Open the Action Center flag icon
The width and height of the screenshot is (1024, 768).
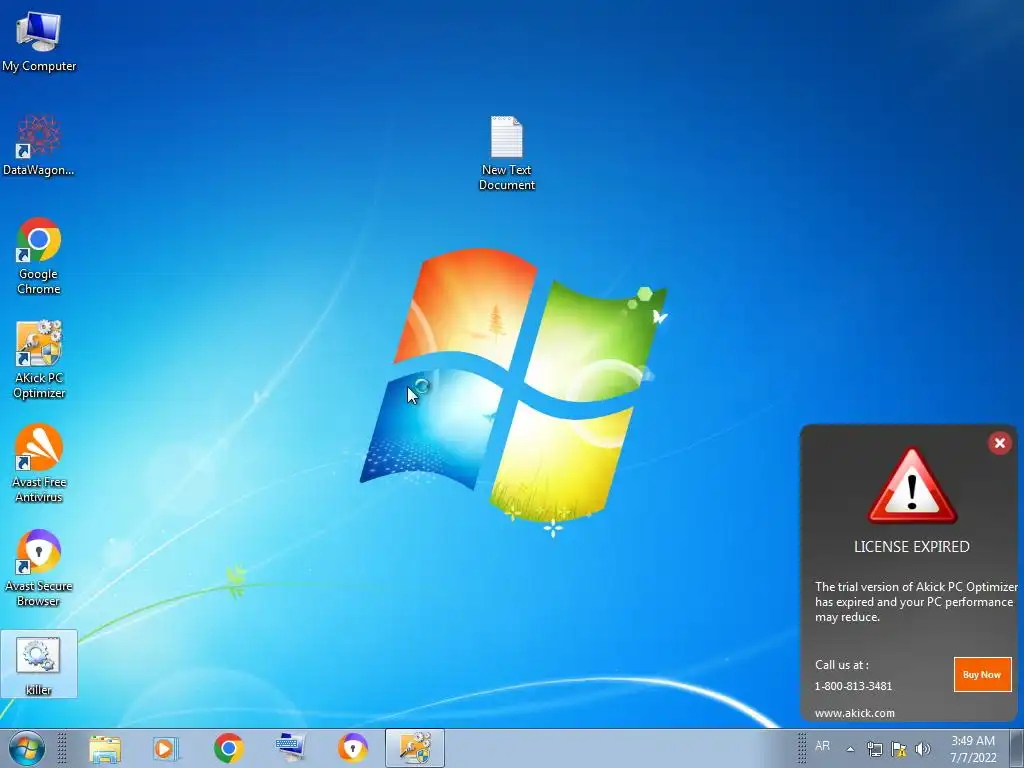(x=899, y=749)
